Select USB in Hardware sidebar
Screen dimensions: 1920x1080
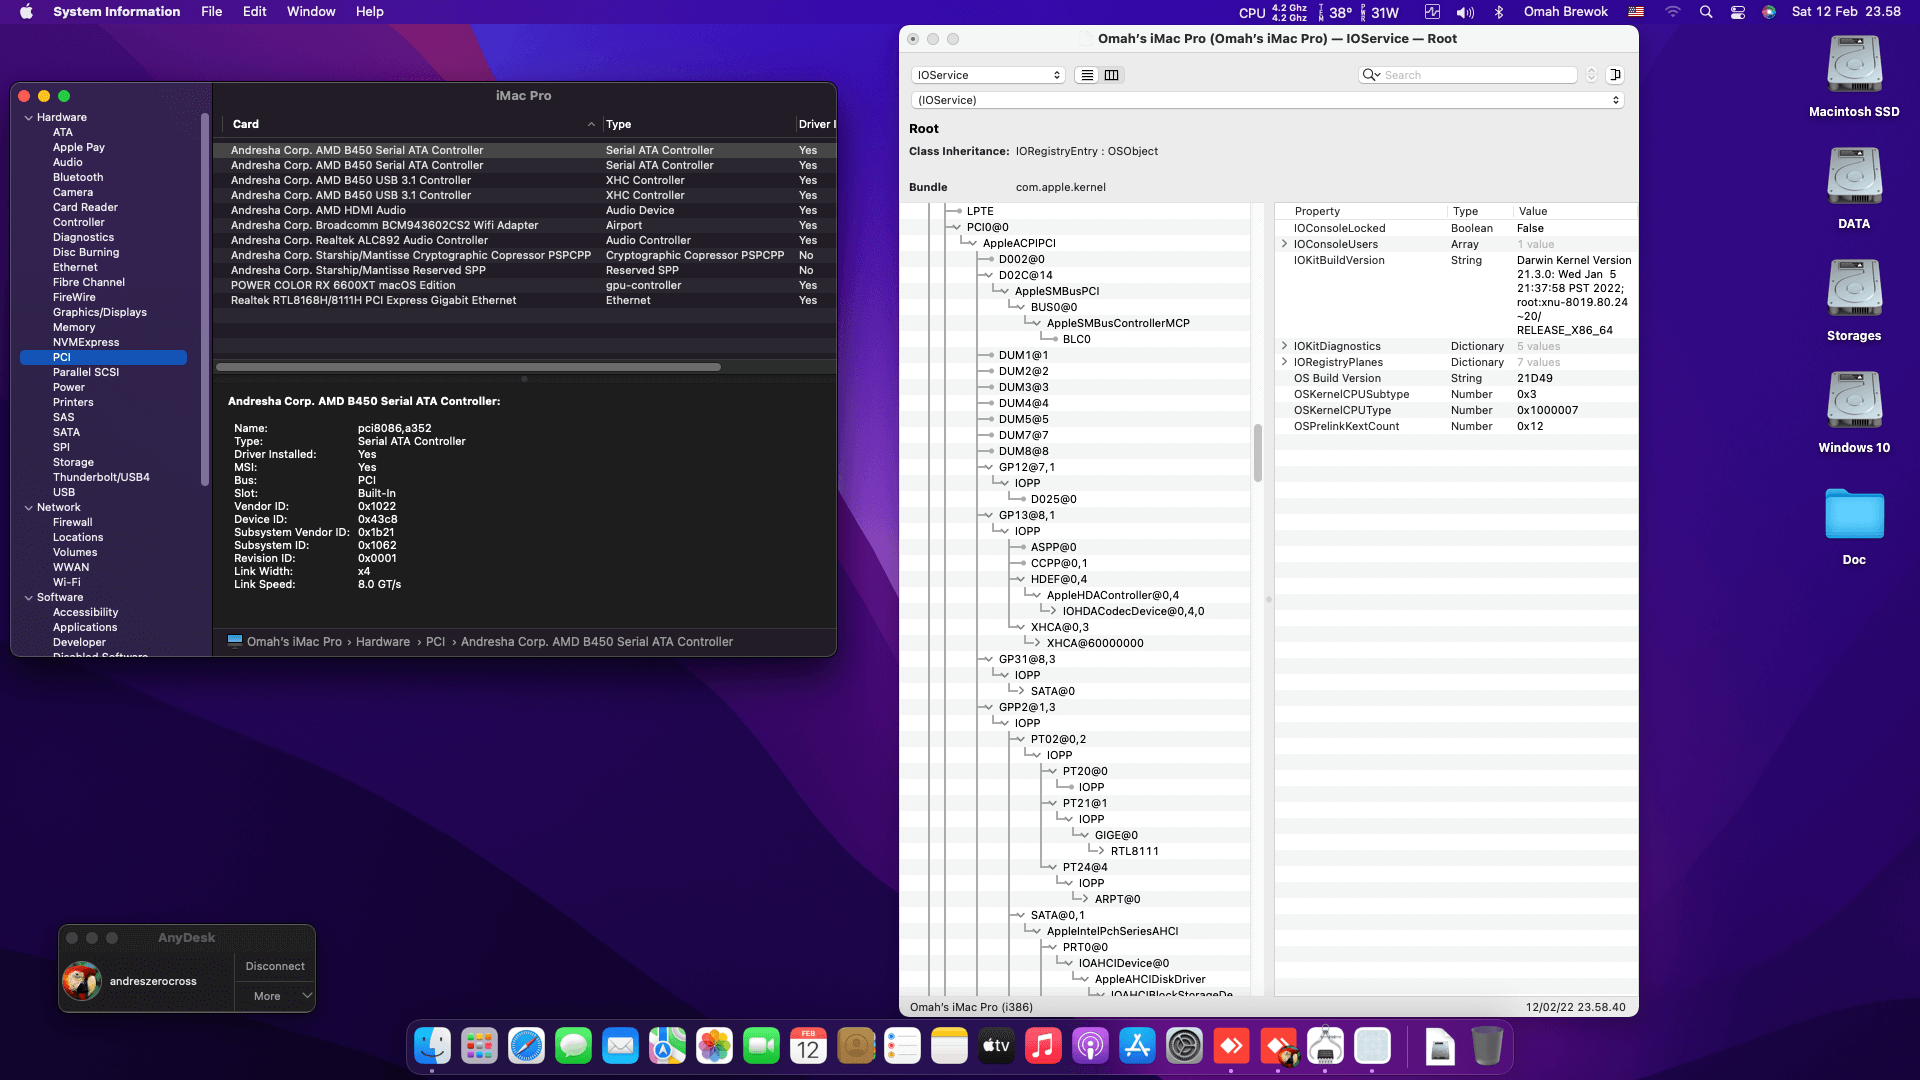point(64,493)
